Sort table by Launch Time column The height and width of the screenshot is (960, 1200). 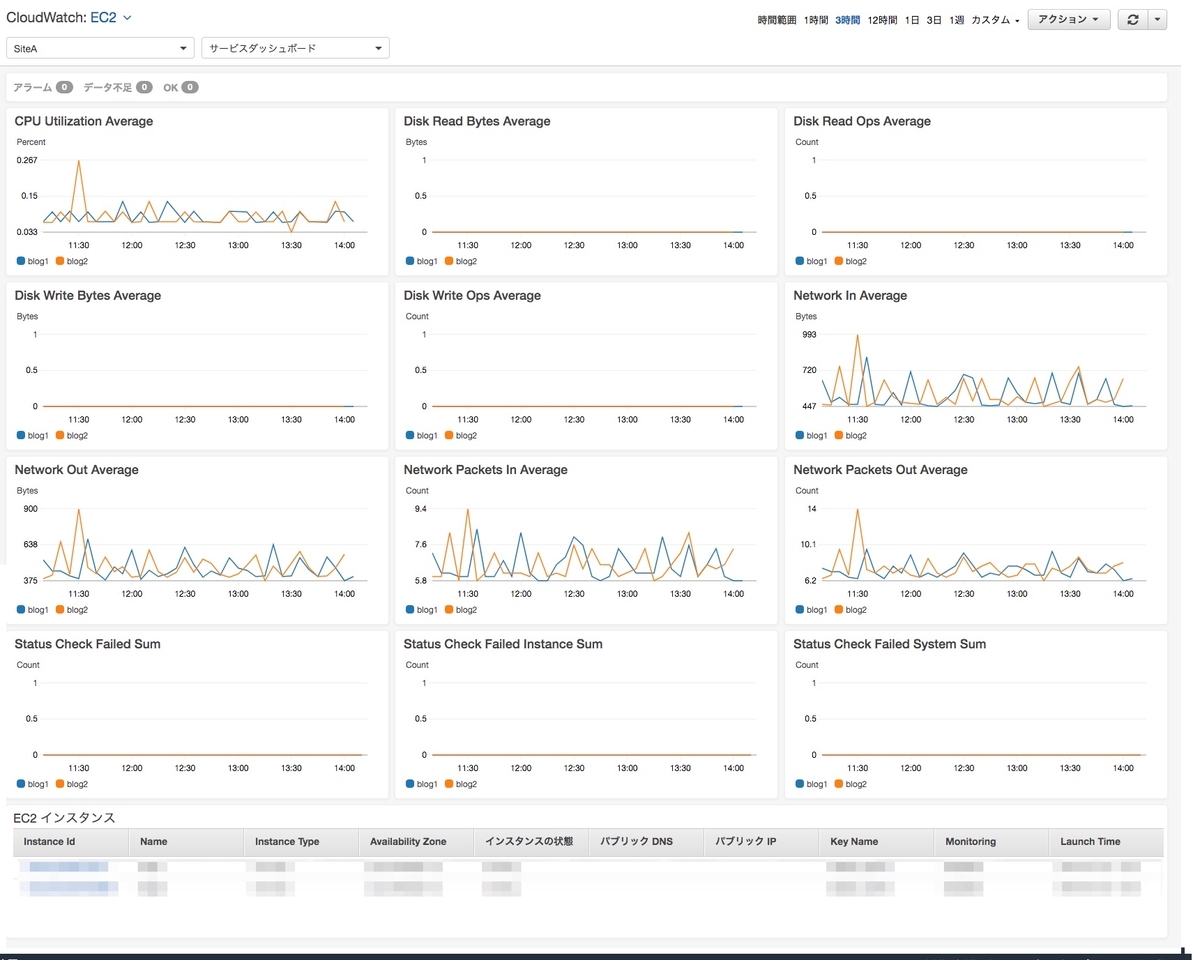1106,842
